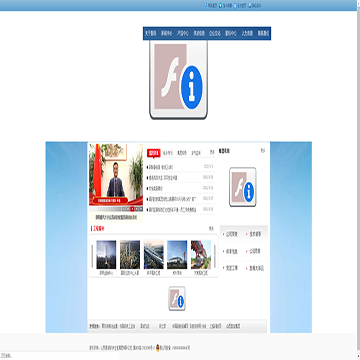
Task: Open the first skyscraper project thumbnail
Action: pyautogui.click(x=106, y=255)
